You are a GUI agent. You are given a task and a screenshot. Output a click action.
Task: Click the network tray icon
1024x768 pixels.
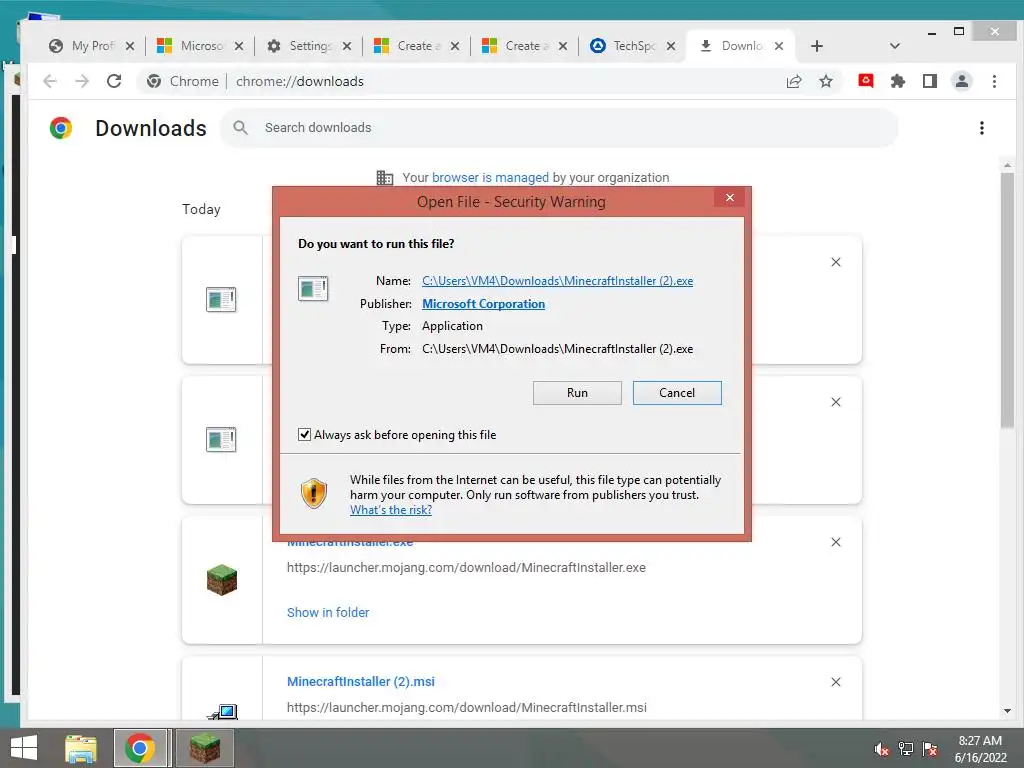click(906, 748)
